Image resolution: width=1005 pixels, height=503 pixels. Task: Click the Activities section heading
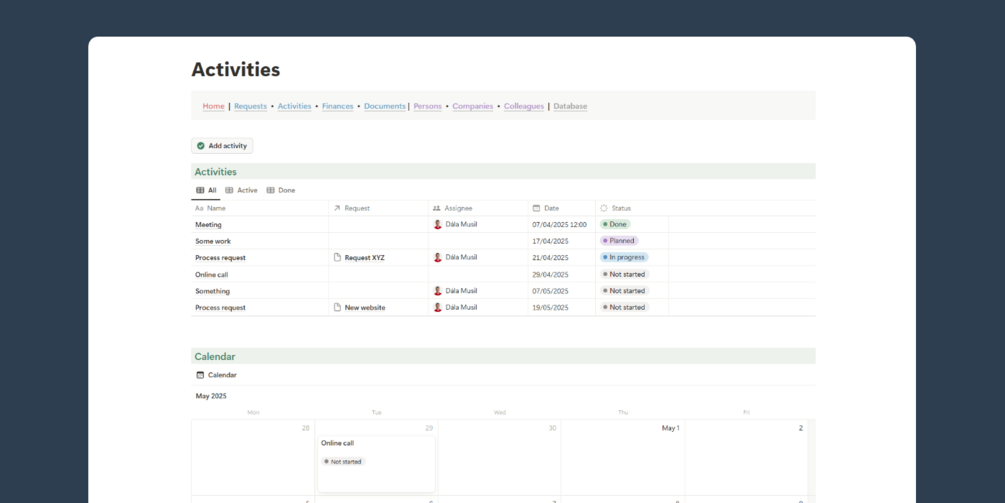point(215,172)
